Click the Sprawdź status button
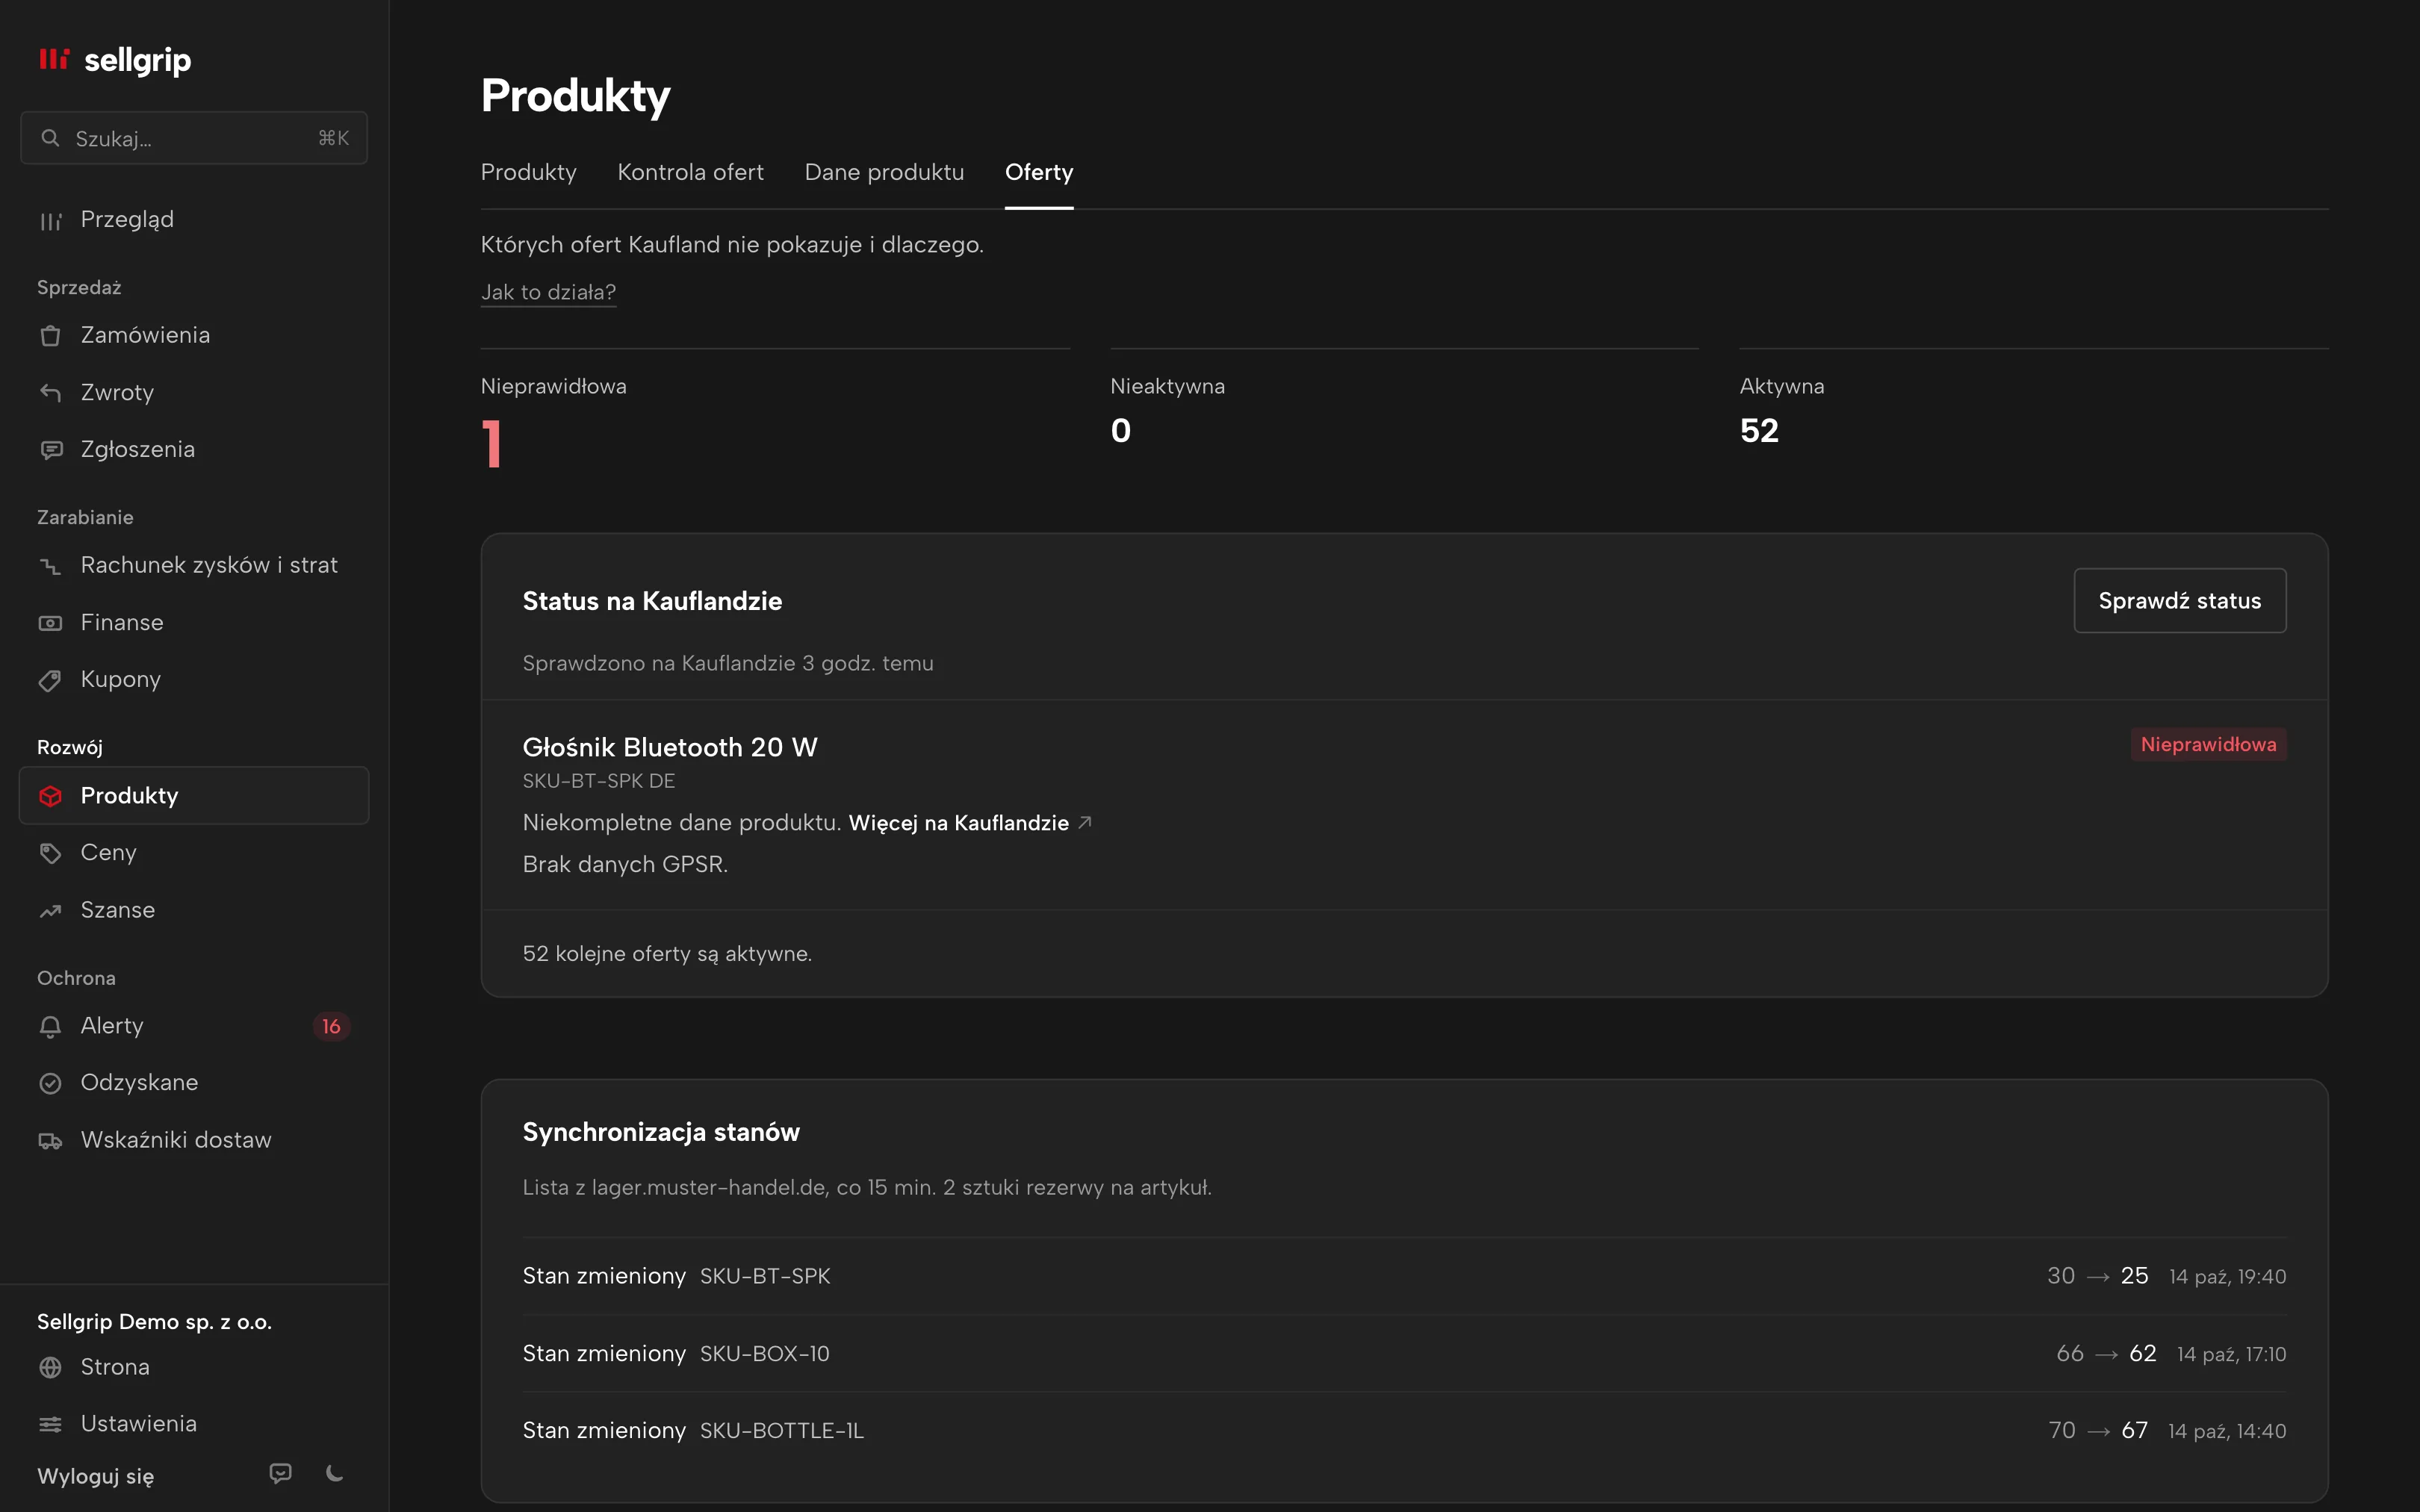The width and height of the screenshot is (2420, 1512). pos(2179,600)
